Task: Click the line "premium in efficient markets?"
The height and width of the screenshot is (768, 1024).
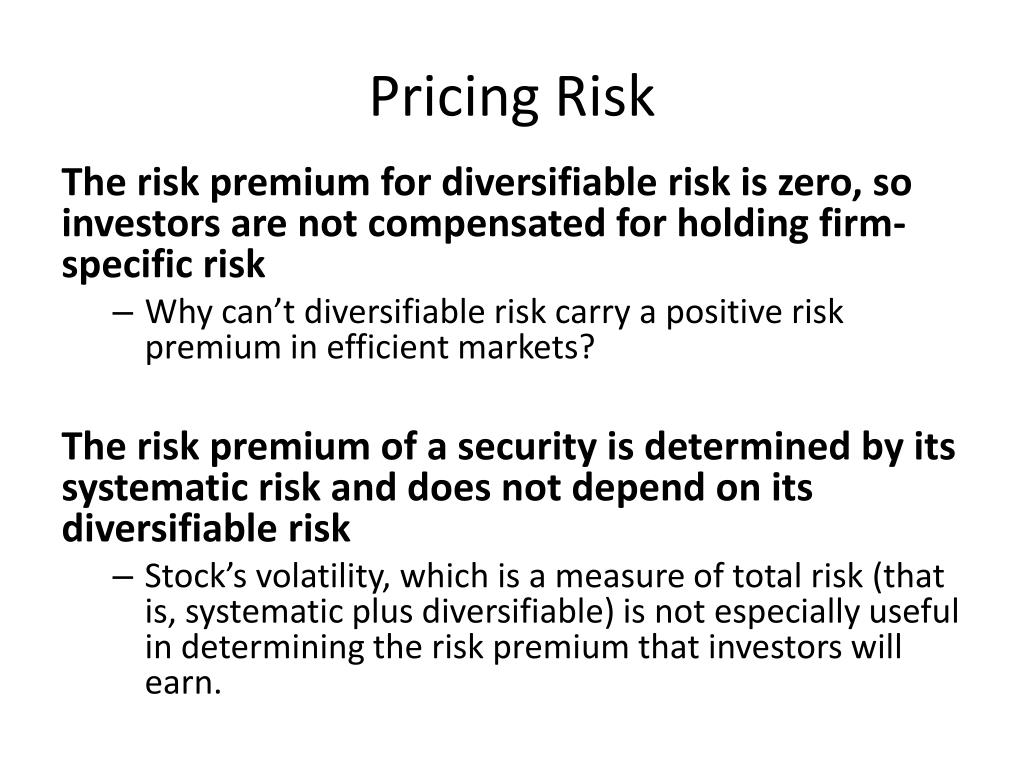Action: (x=370, y=348)
